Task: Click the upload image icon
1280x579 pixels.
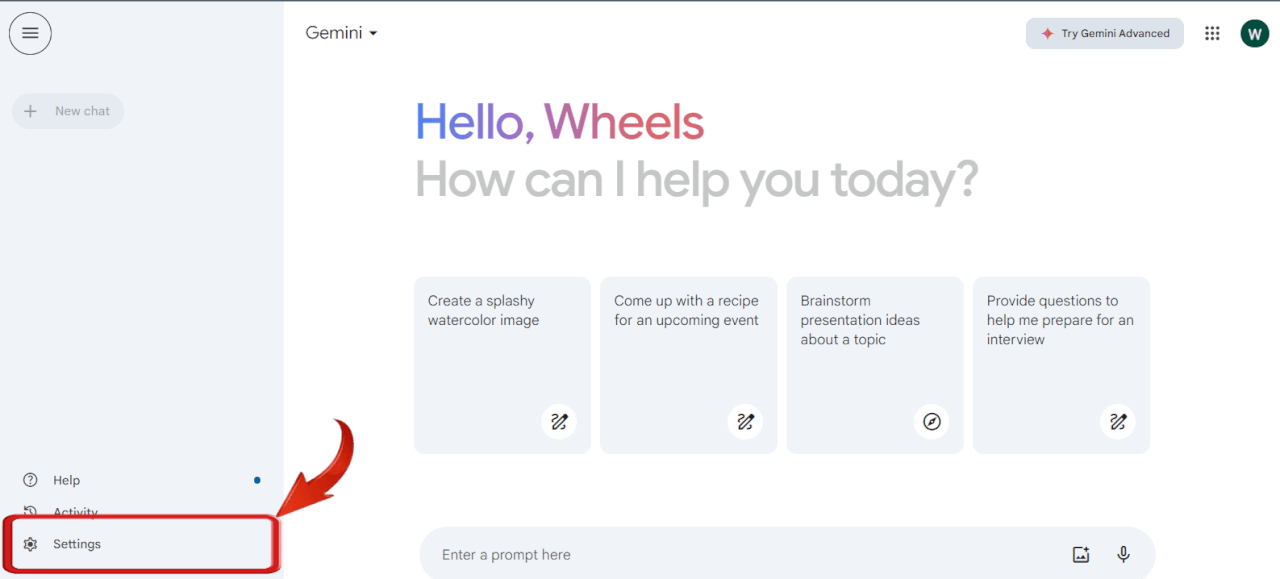Action: pyautogui.click(x=1080, y=554)
